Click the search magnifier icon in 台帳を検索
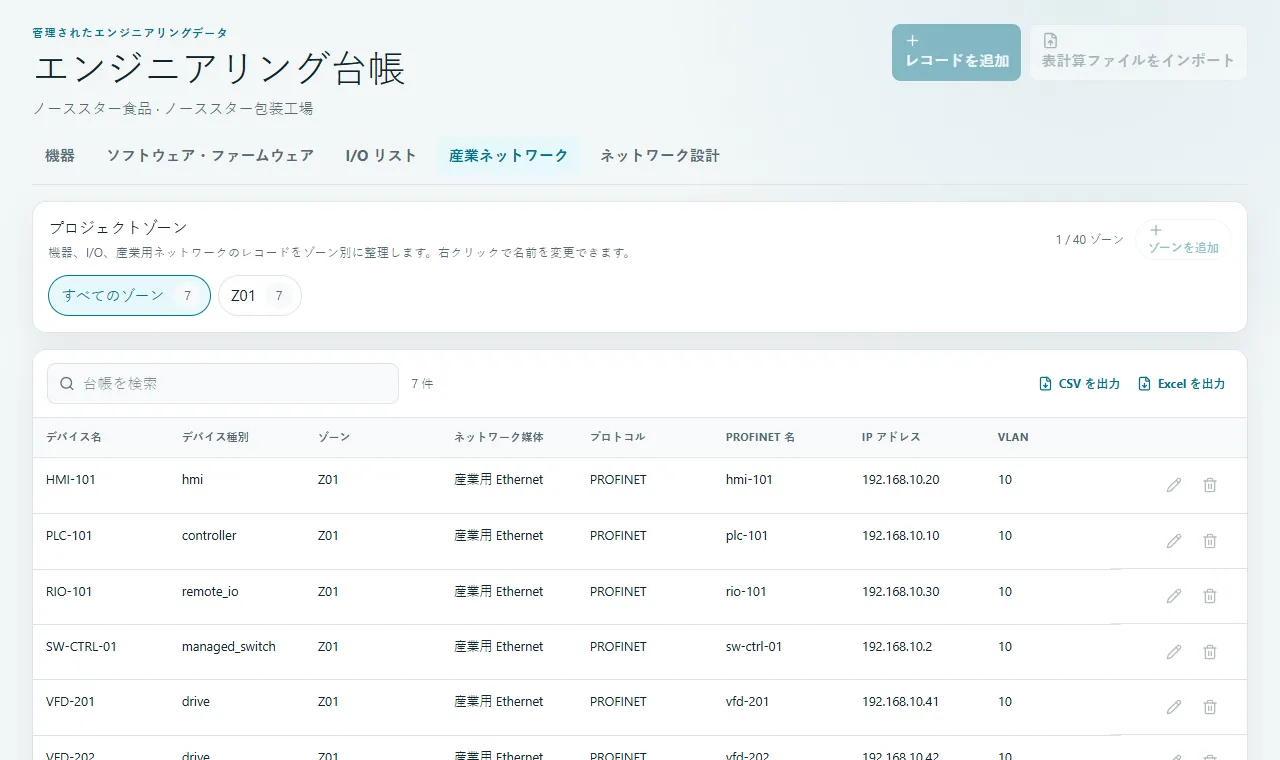Screen dimensions: 1280x760 point(67,383)
